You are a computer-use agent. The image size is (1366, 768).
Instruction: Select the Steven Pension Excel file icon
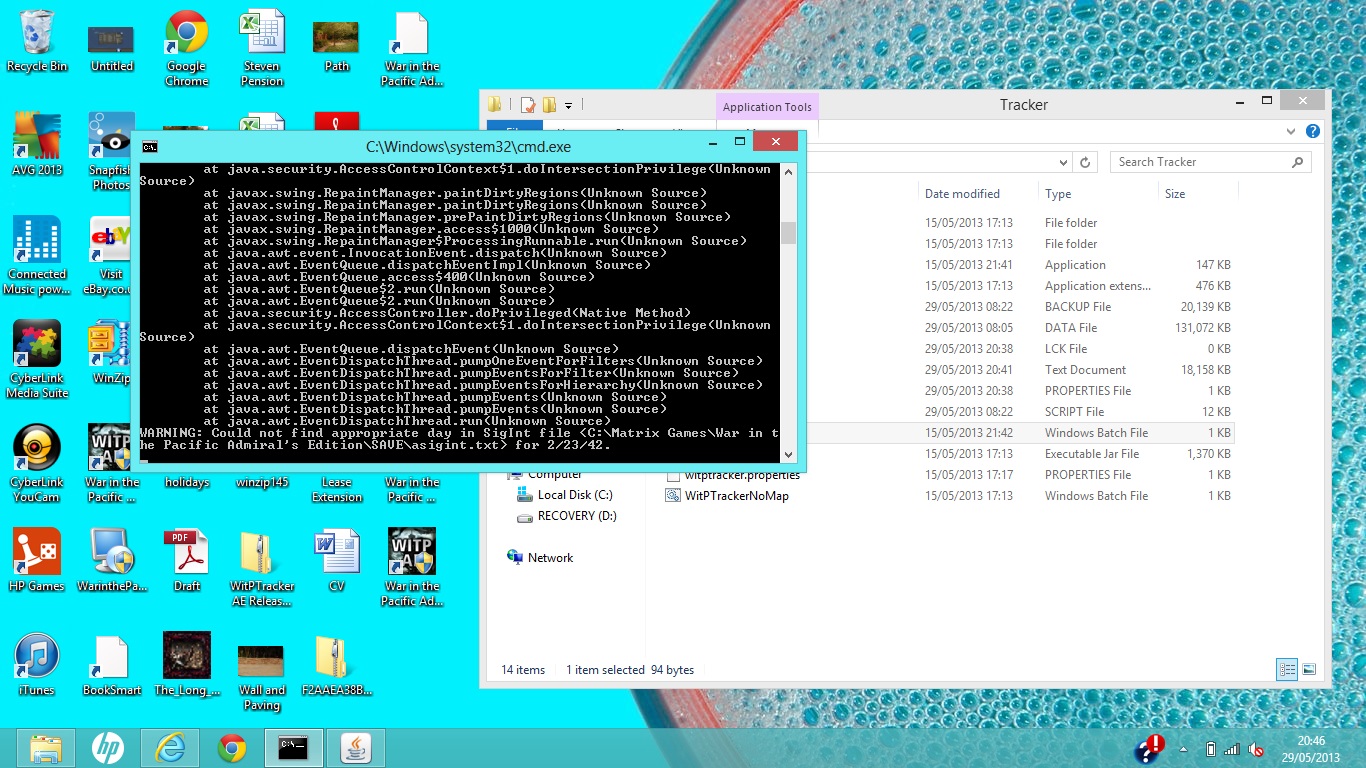(261, 48)
